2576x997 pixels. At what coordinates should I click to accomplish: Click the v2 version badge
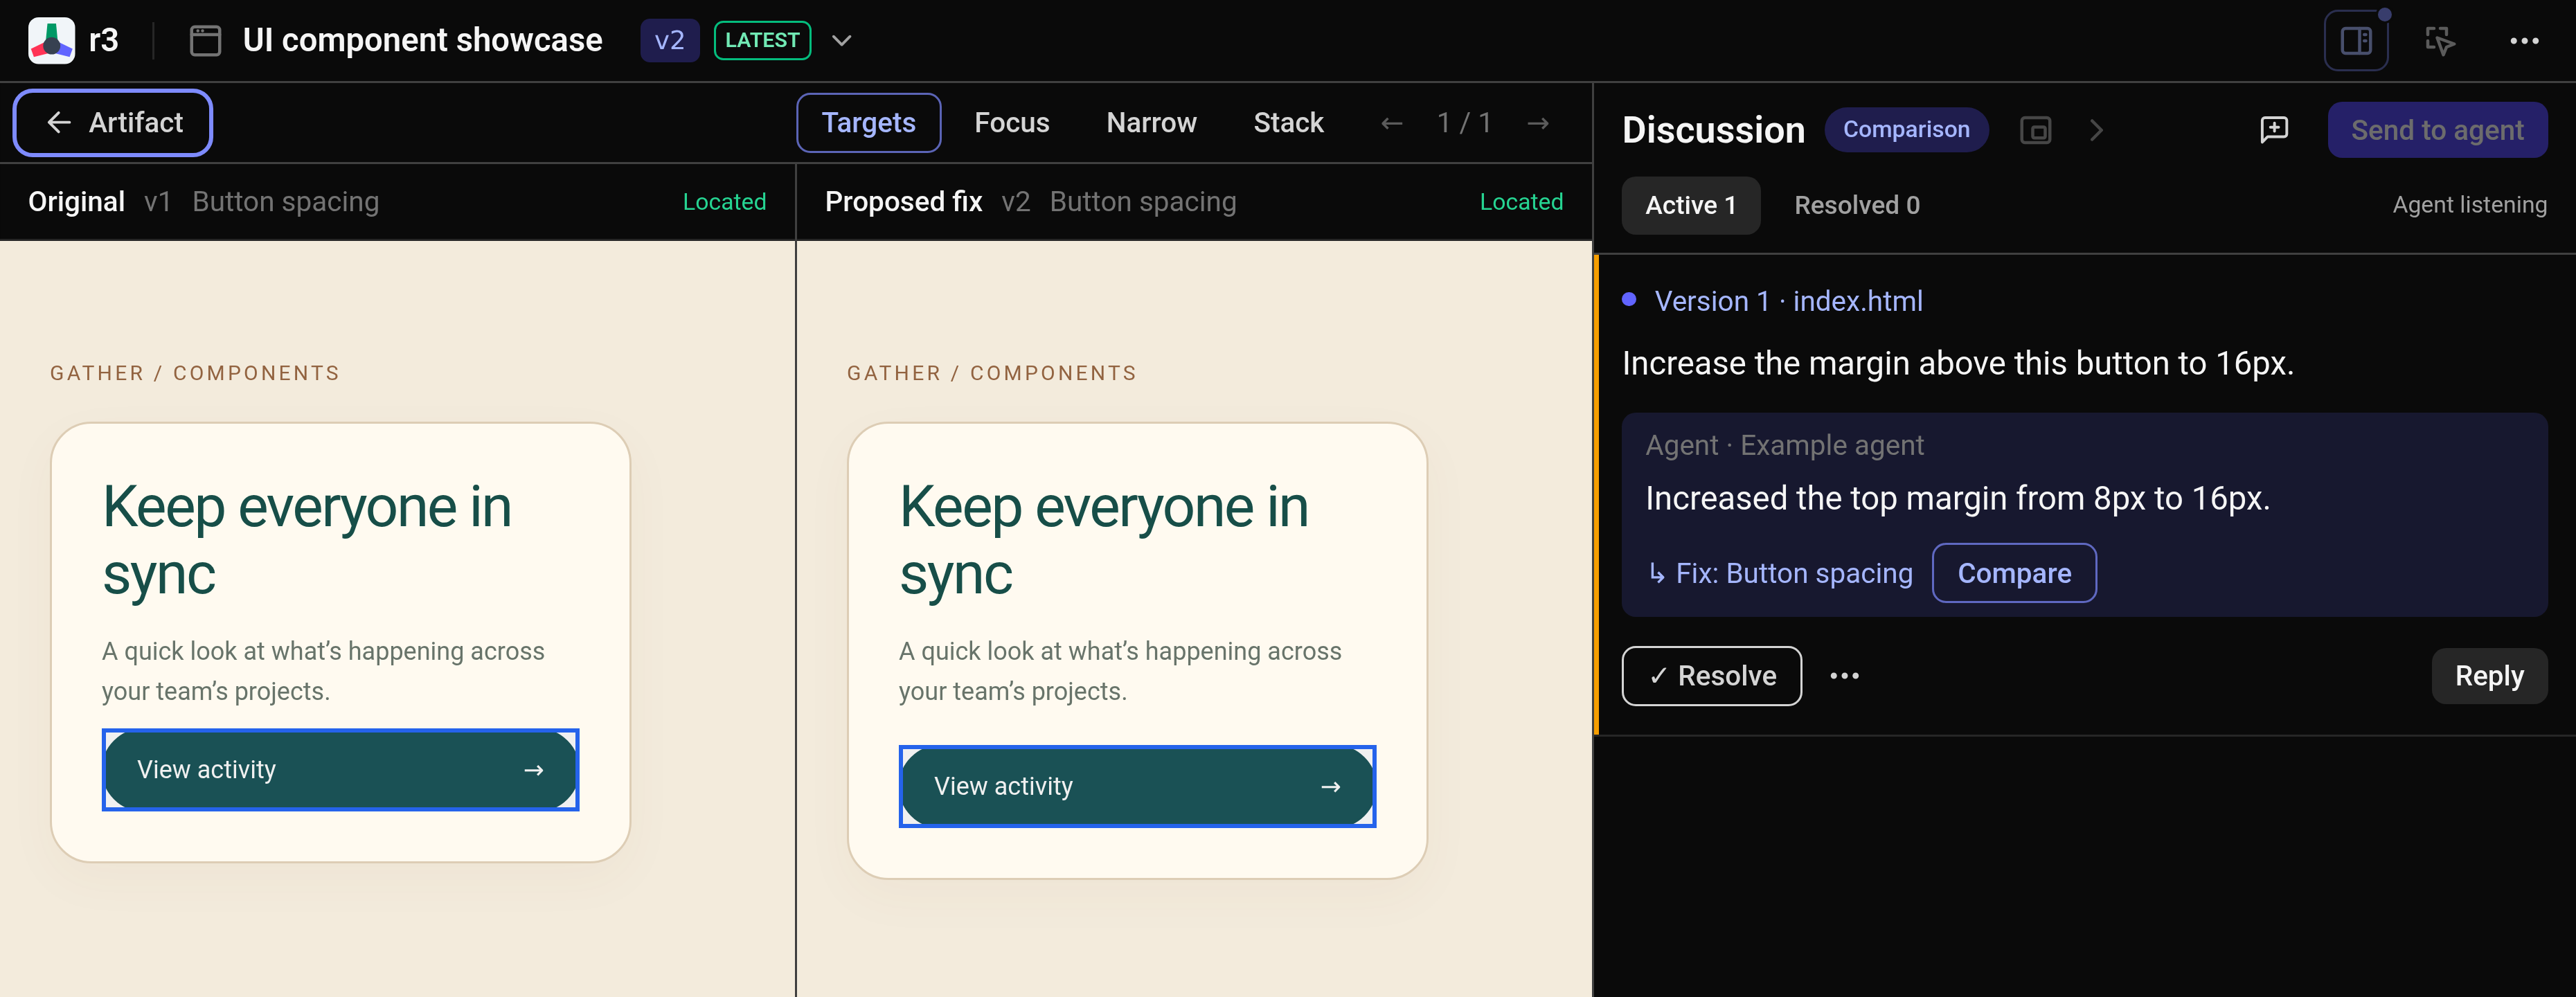pos(669,41)
